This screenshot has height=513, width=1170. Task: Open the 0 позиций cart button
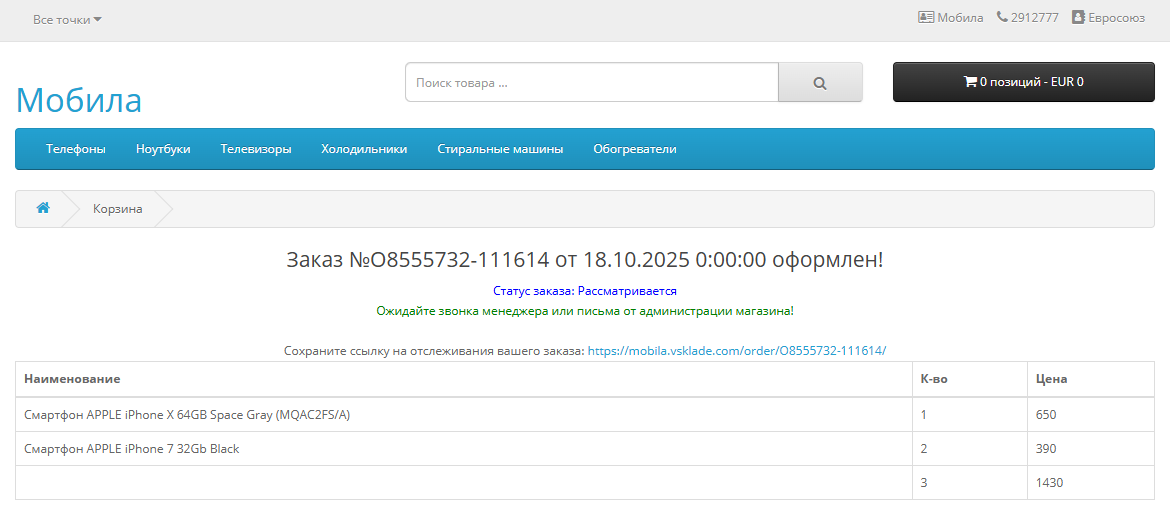click(1023, 82)
